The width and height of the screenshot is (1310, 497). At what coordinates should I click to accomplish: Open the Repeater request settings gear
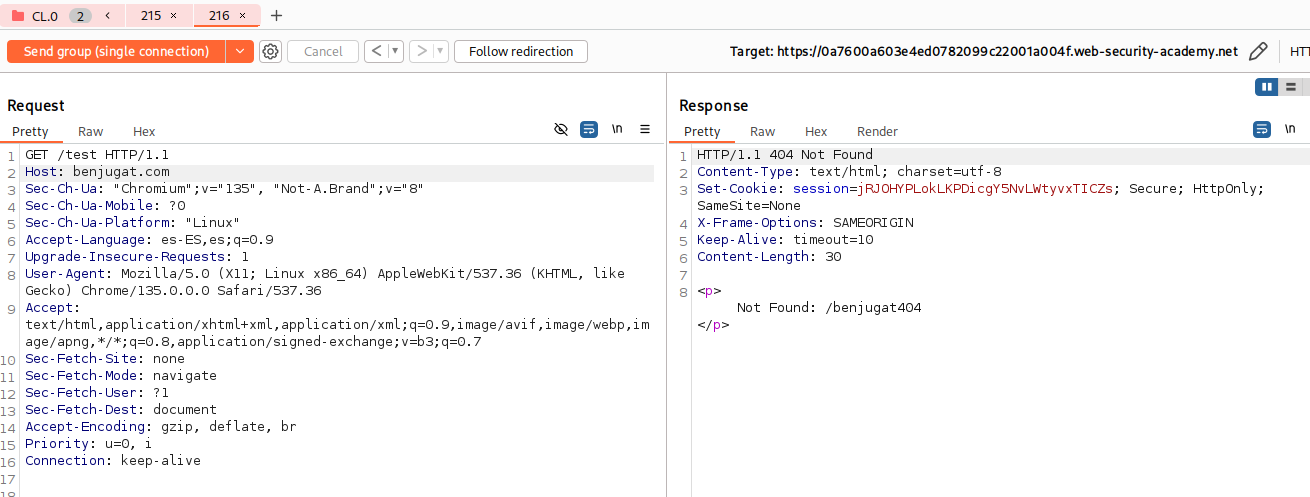(270, 51)
